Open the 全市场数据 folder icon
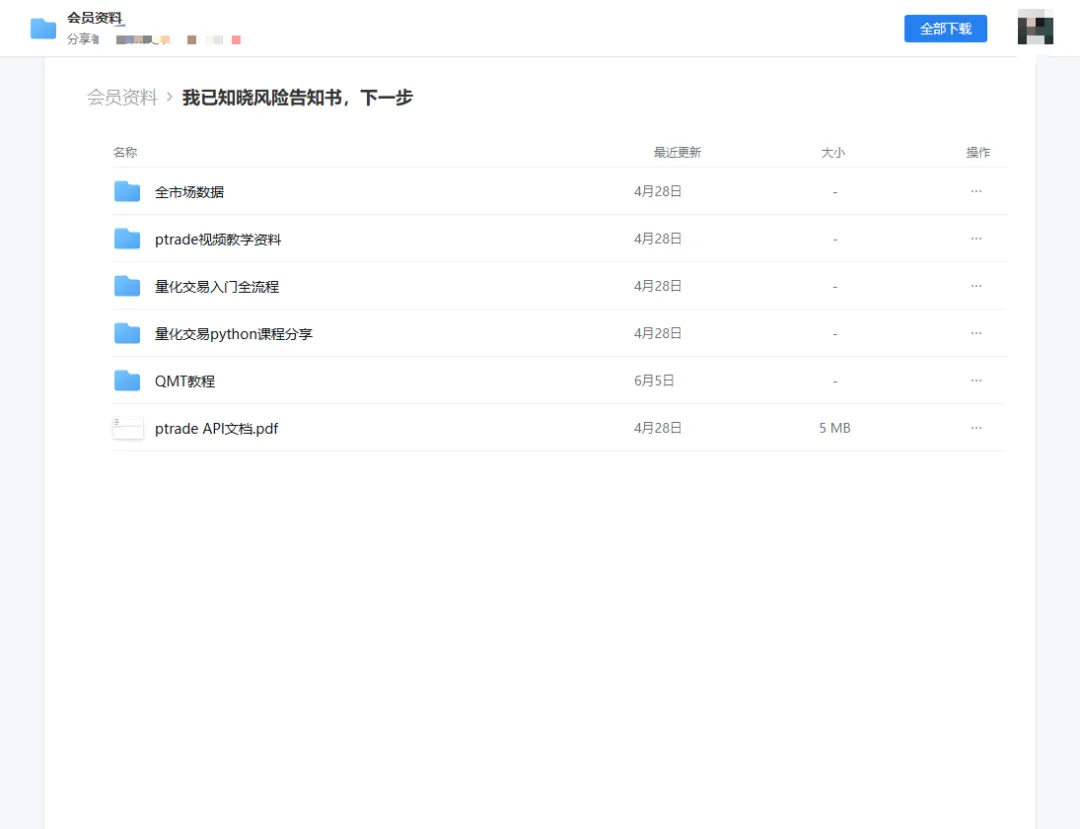This screenshot has width=1080, height=829. [127, 191]
